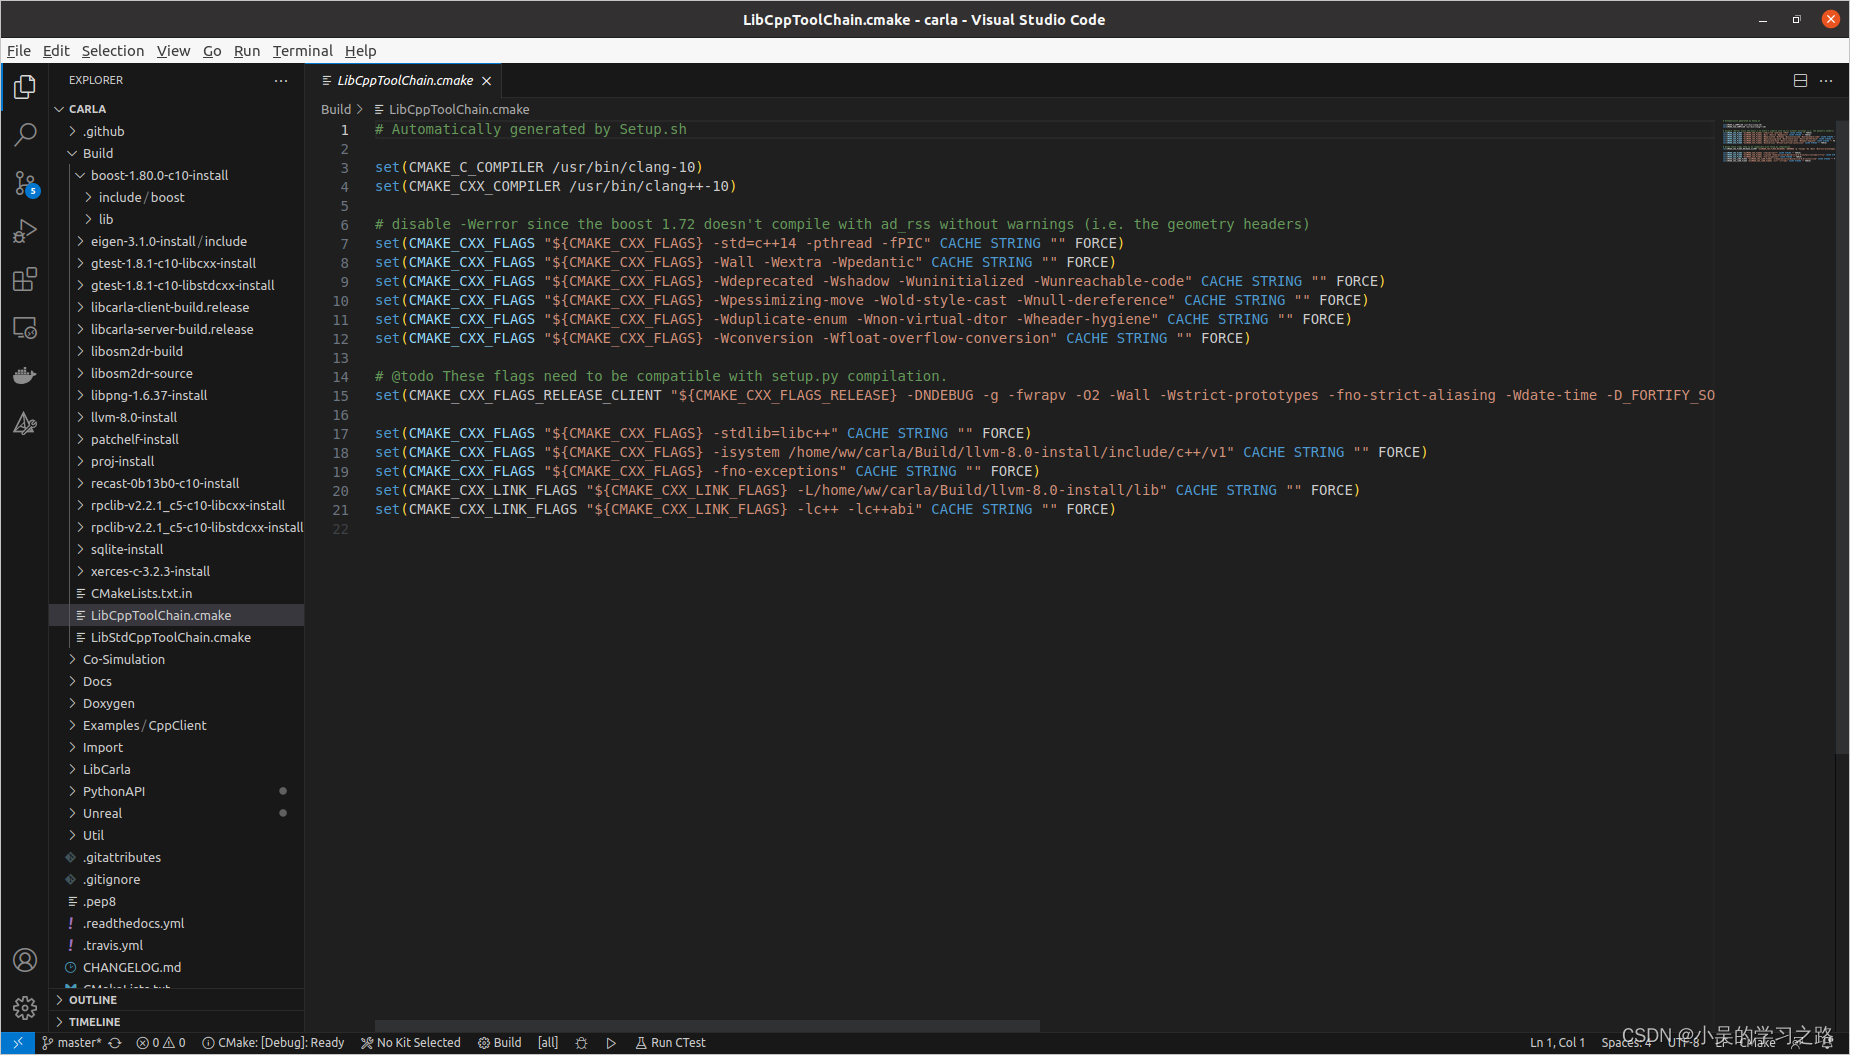This screenshot has height=1055, width=1850.
Task: Open the Selection menu
Action: click(x=113, y=51)
